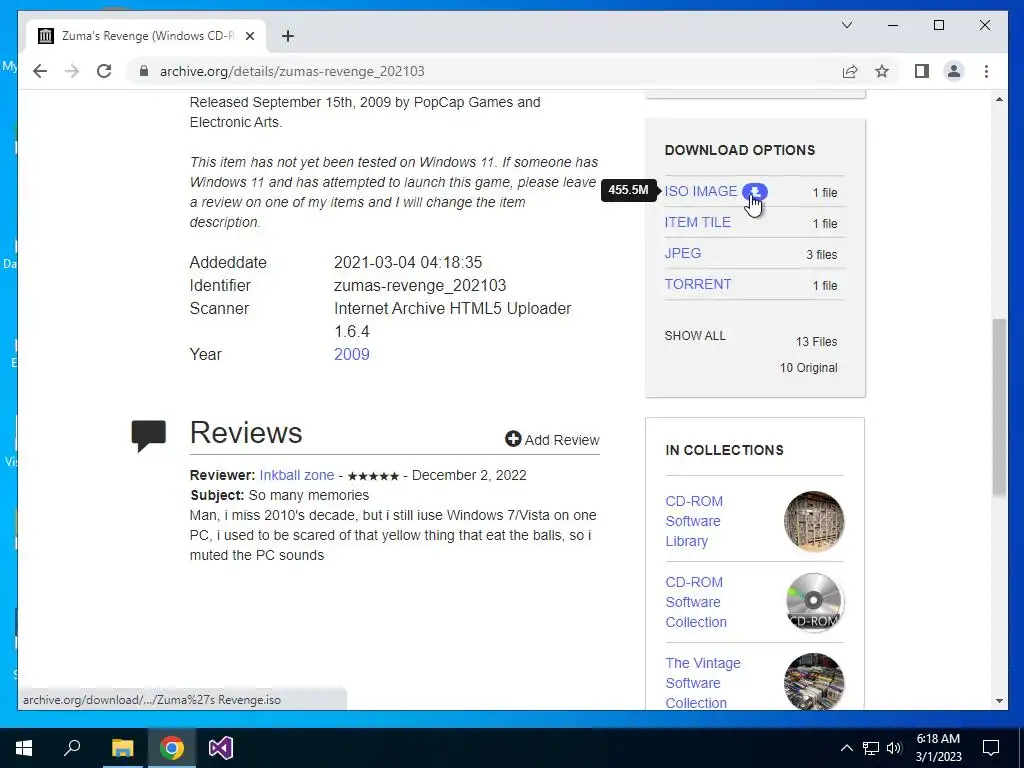This screenshot has width=1024, height=768.
Task: Open a new browser tab
Action: pyautogui.click(x=287, y=36)
